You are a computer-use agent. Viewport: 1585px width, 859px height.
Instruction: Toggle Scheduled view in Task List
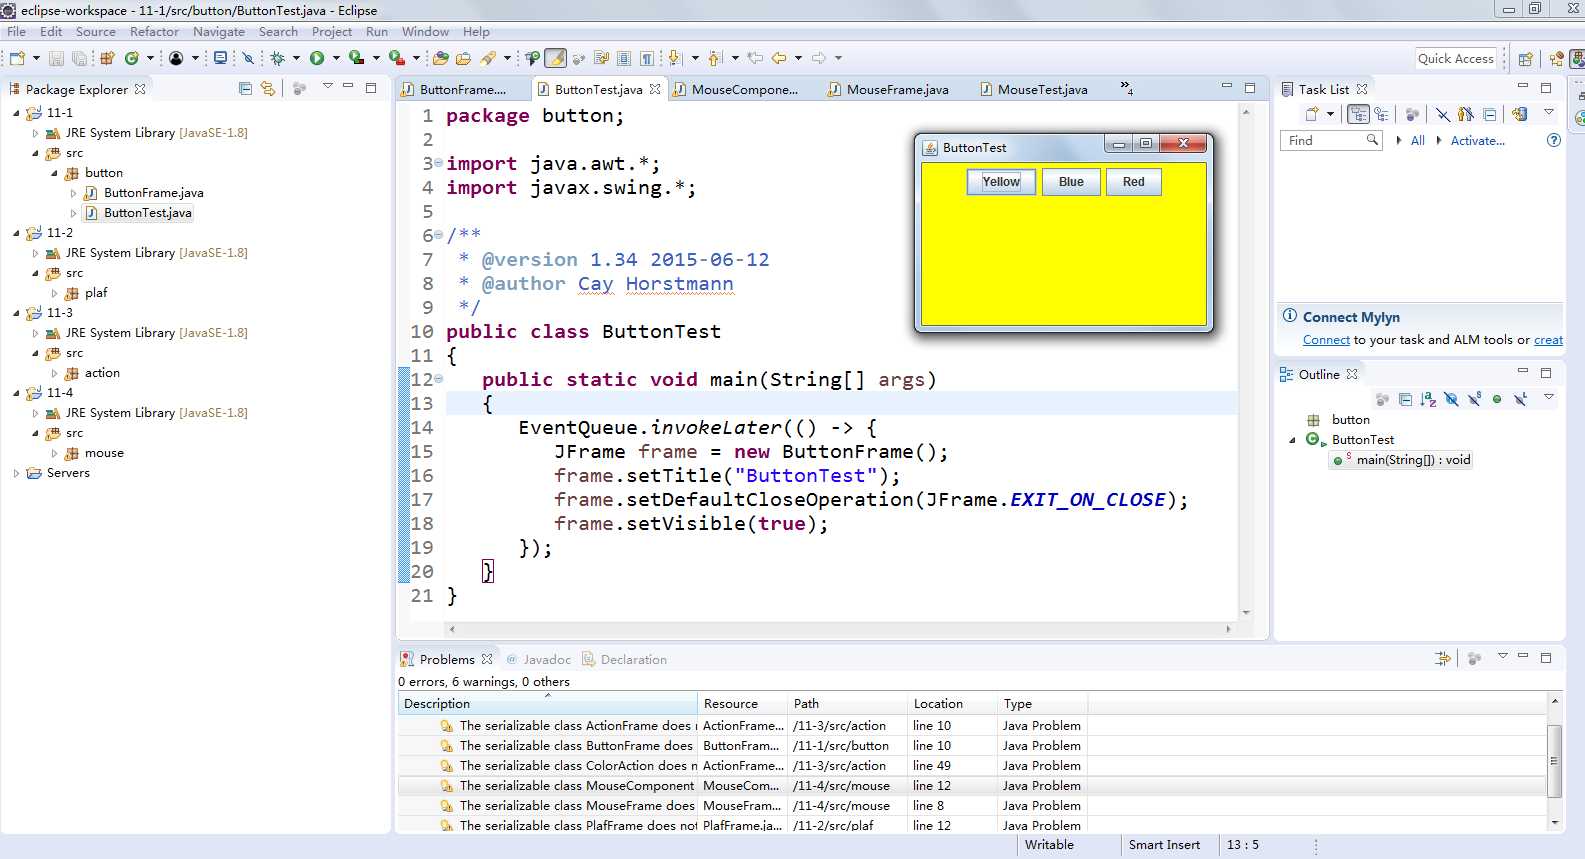coord(1381,114)
